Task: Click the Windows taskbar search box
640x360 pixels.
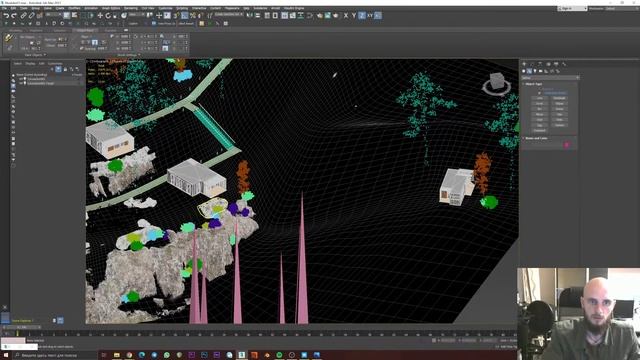Action: 55,355
